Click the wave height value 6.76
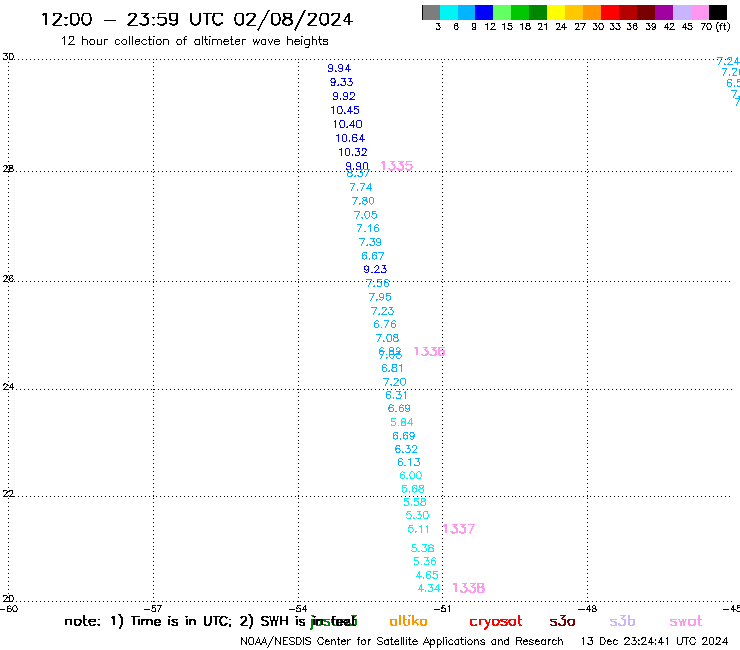 385,324
